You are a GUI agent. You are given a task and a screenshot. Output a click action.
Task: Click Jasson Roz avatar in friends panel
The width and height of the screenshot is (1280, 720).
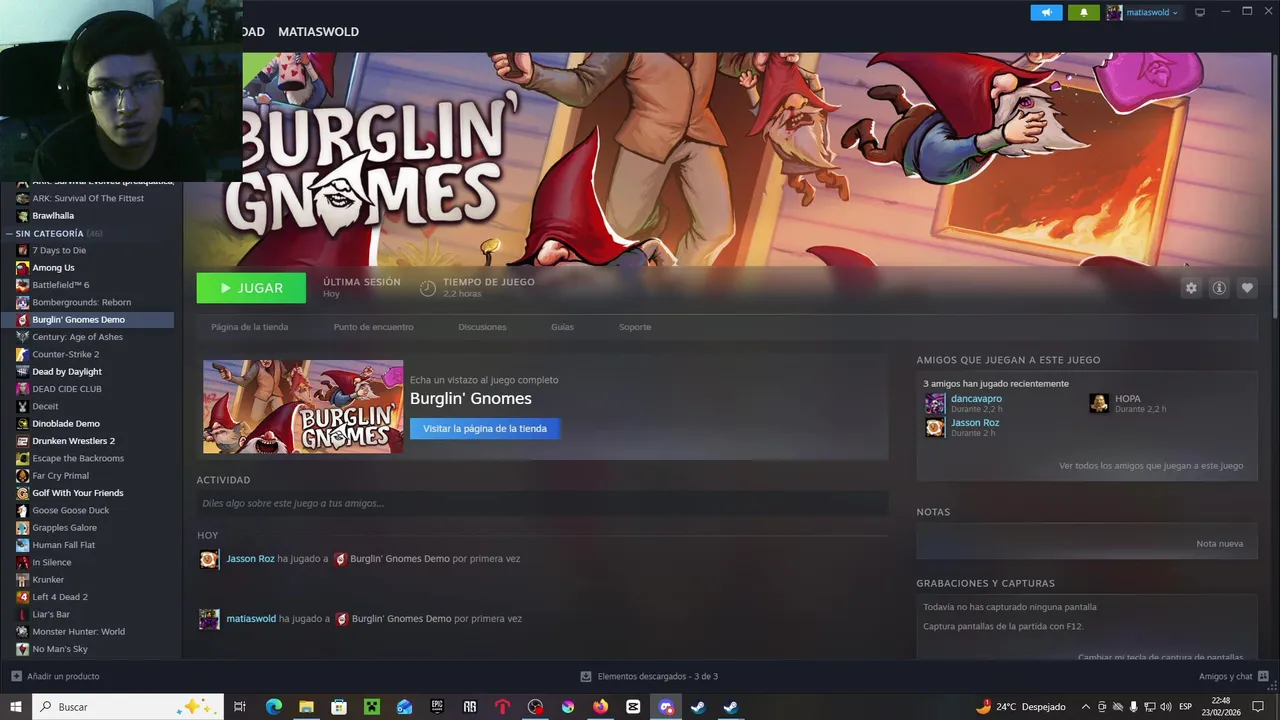[935, 428]
